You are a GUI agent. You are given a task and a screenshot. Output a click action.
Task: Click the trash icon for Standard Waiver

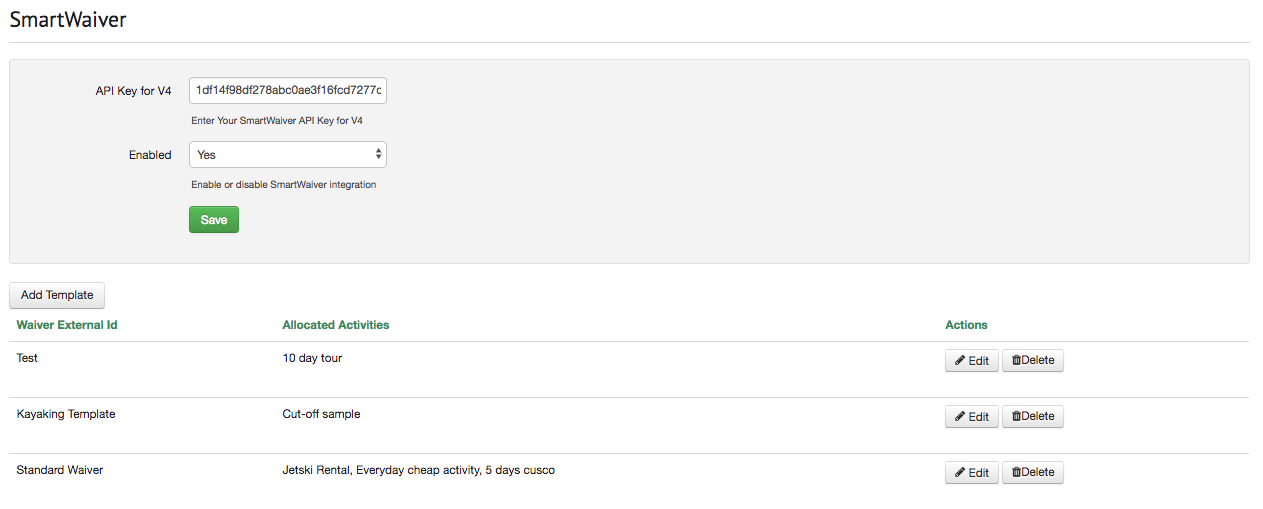[1016, 473]
